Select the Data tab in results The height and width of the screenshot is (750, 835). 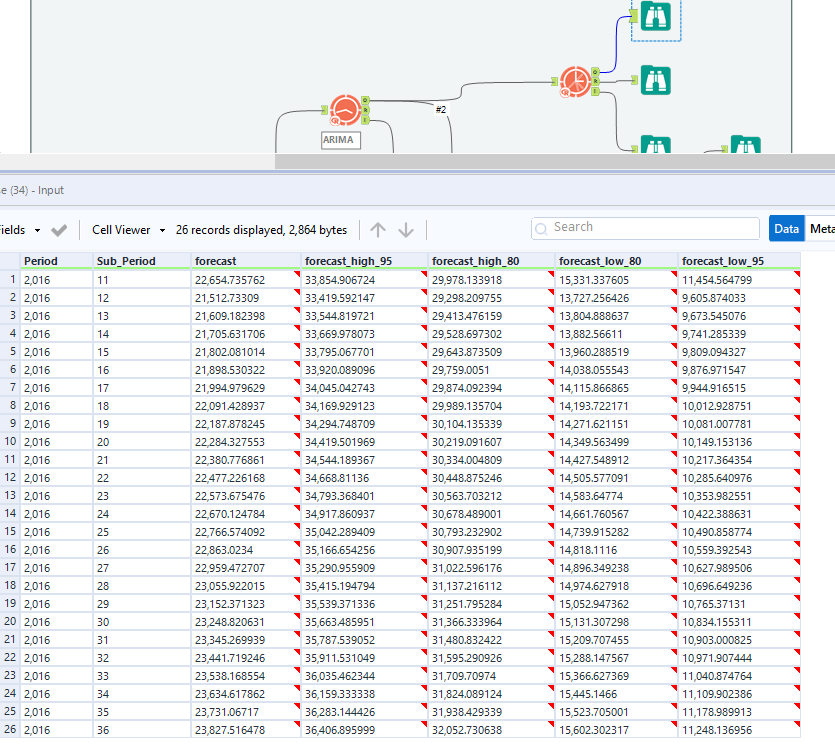[786, 228]
